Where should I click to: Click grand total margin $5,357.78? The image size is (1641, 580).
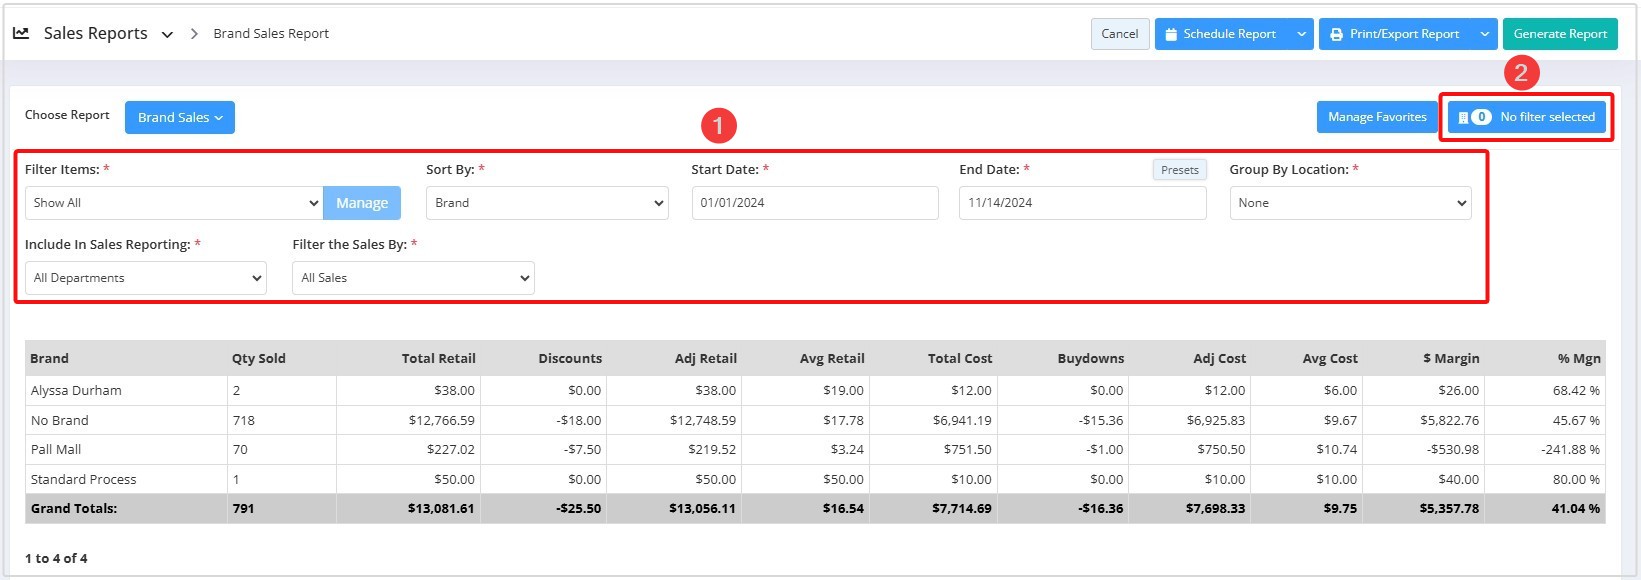(1450, 509)
